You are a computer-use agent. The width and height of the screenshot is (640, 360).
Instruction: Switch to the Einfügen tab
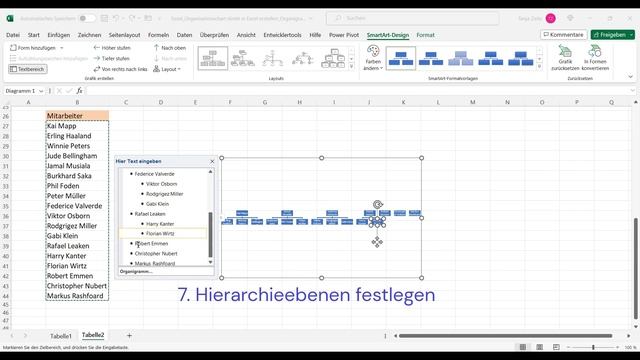(58, 35)
